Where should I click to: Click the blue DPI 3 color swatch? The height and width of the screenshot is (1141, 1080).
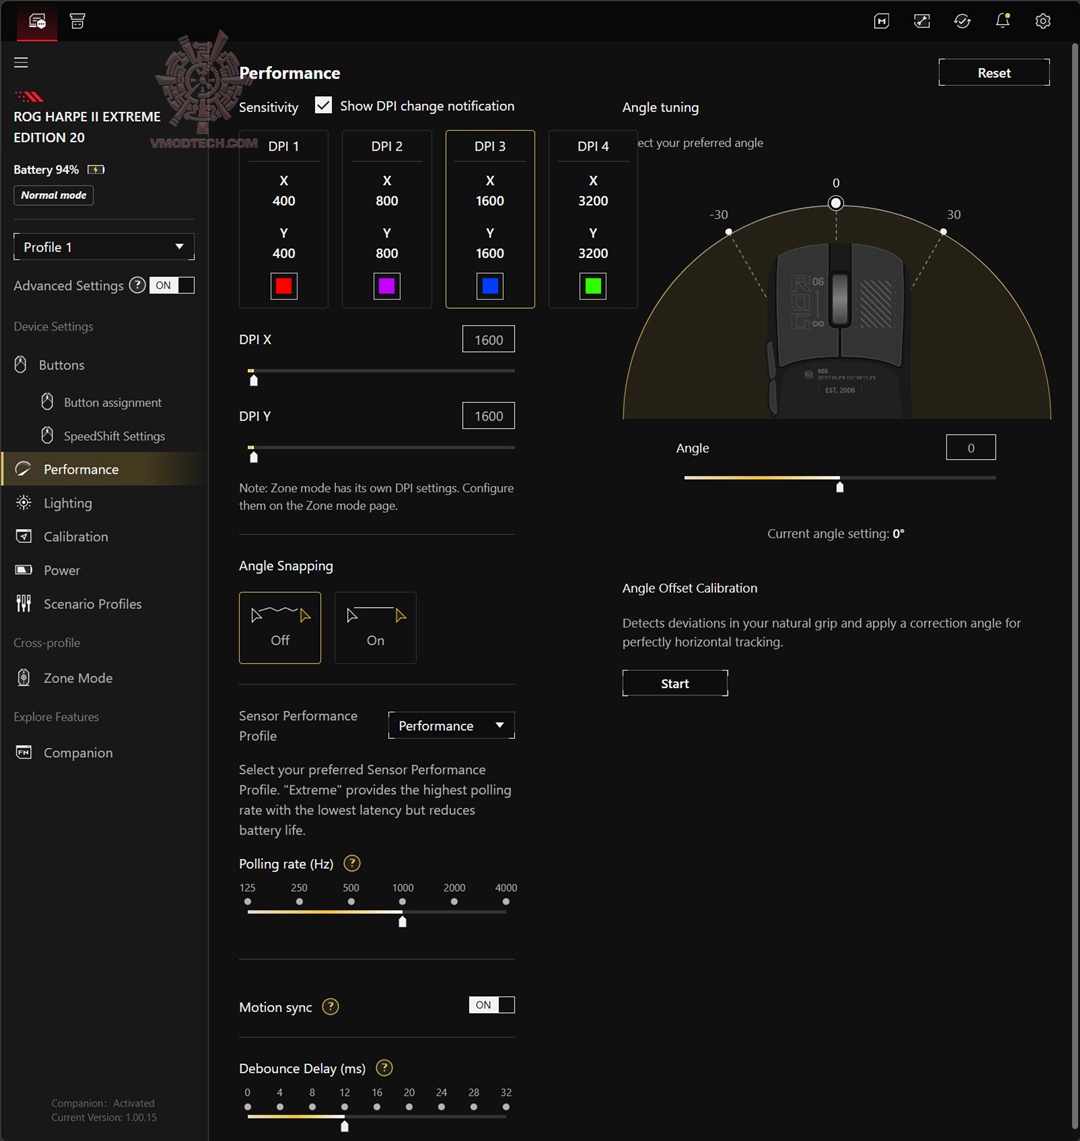click(x=490, y=286)
